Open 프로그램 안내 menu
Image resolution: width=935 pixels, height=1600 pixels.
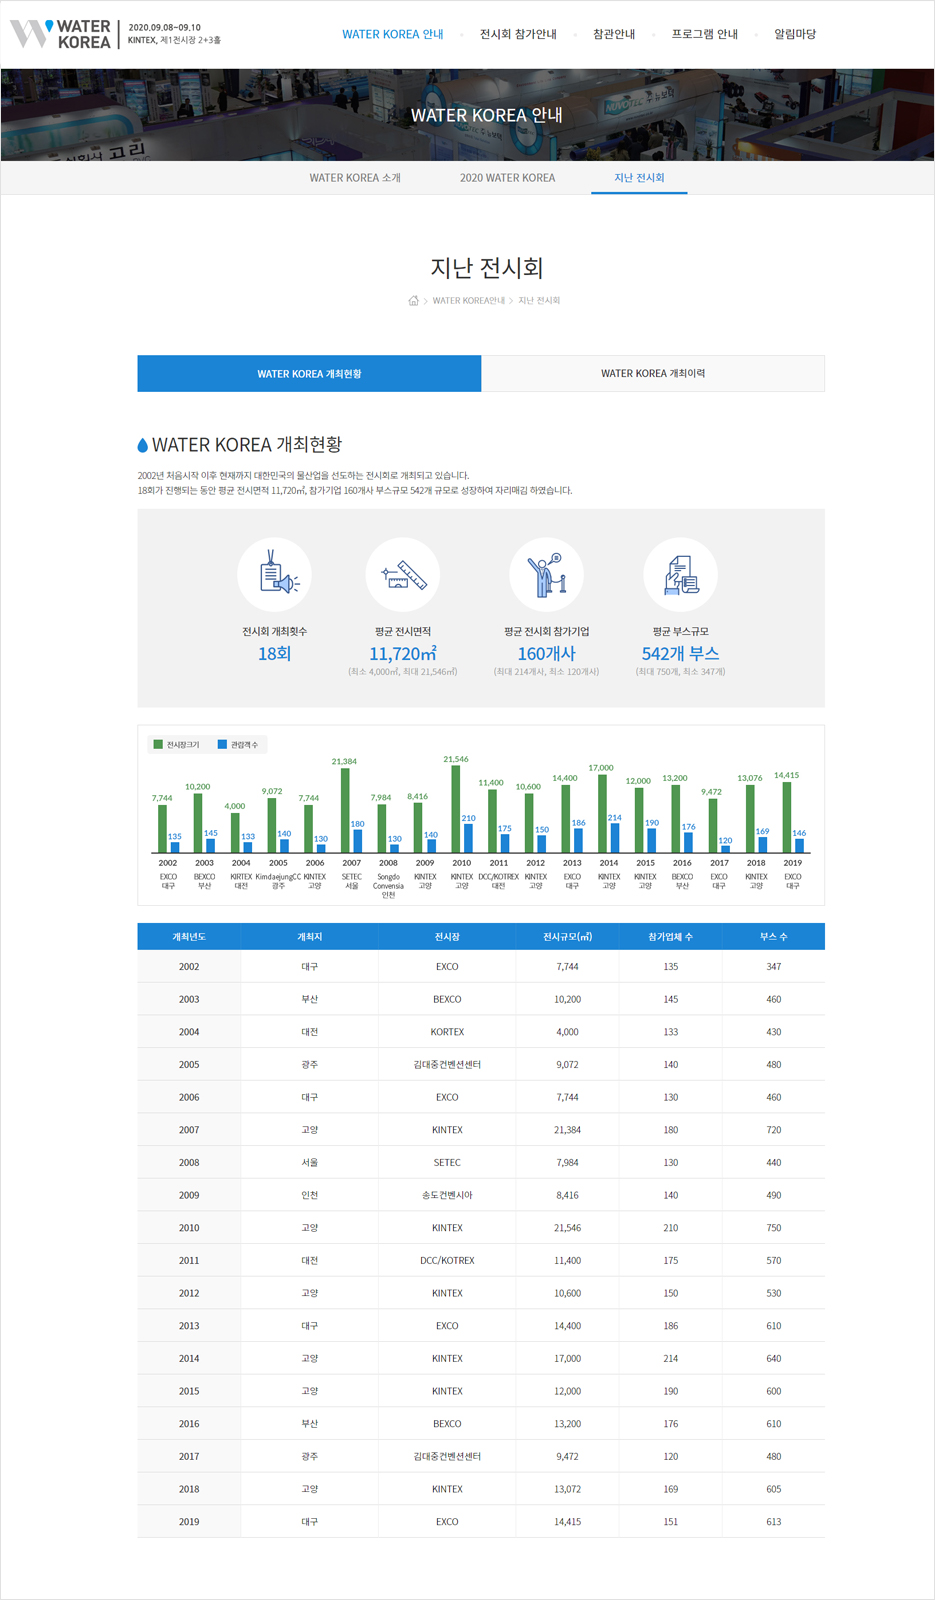pos(705,34)
